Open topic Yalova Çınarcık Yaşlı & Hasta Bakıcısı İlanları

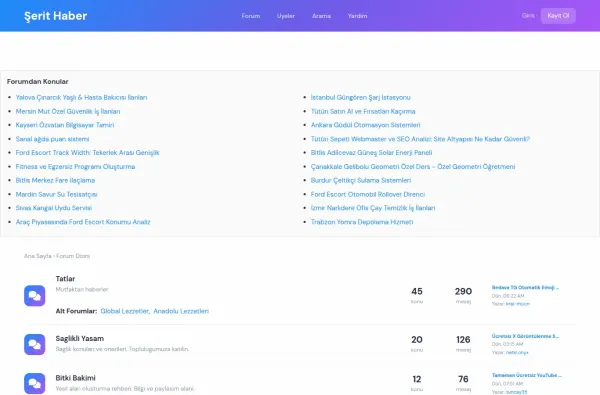[x=81, y=98]
